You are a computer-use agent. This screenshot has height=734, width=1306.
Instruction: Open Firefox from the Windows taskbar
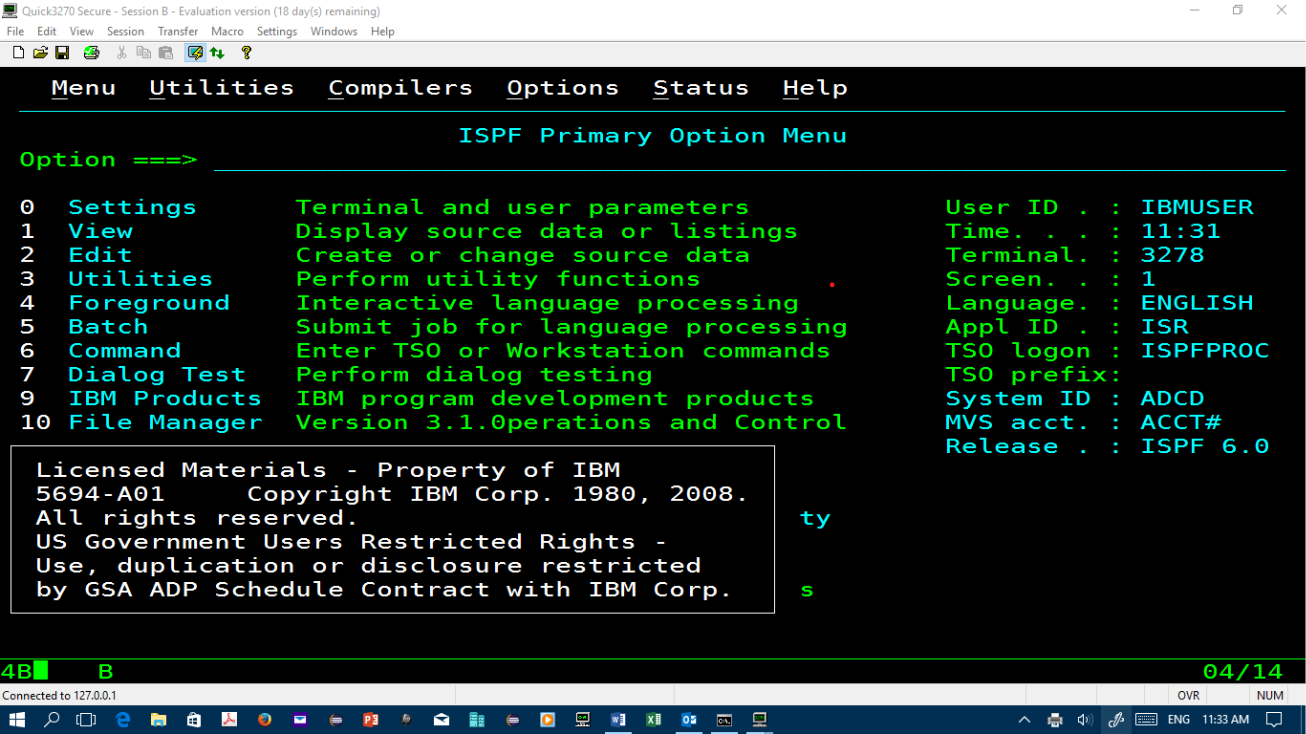264,720
